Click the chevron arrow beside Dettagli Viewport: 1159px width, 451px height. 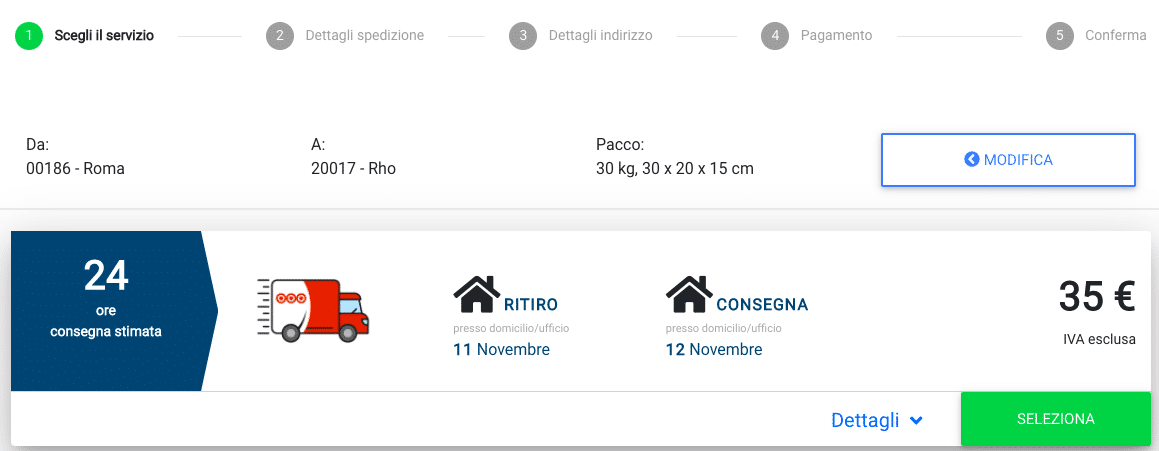pyautogui.click(x=916, y=422)
